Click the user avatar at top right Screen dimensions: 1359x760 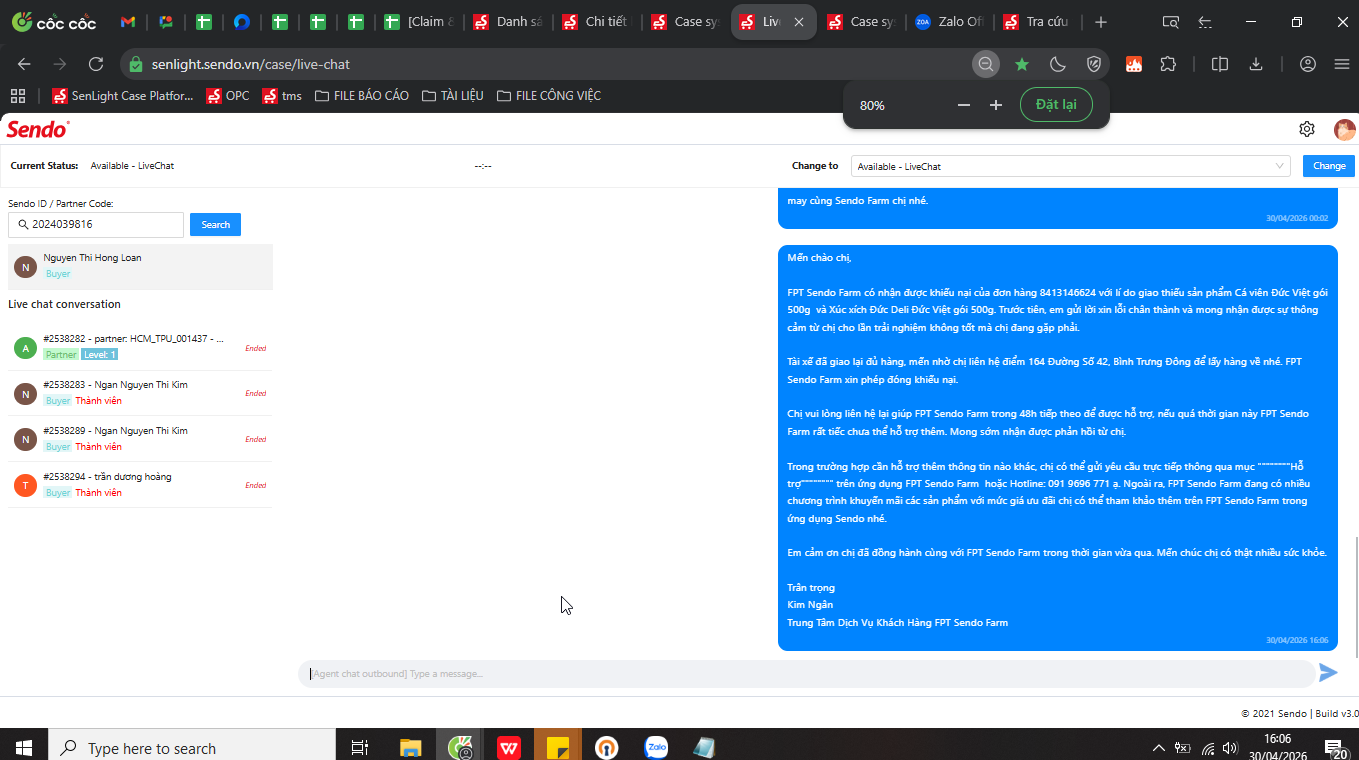click(x=1345, y=129)
